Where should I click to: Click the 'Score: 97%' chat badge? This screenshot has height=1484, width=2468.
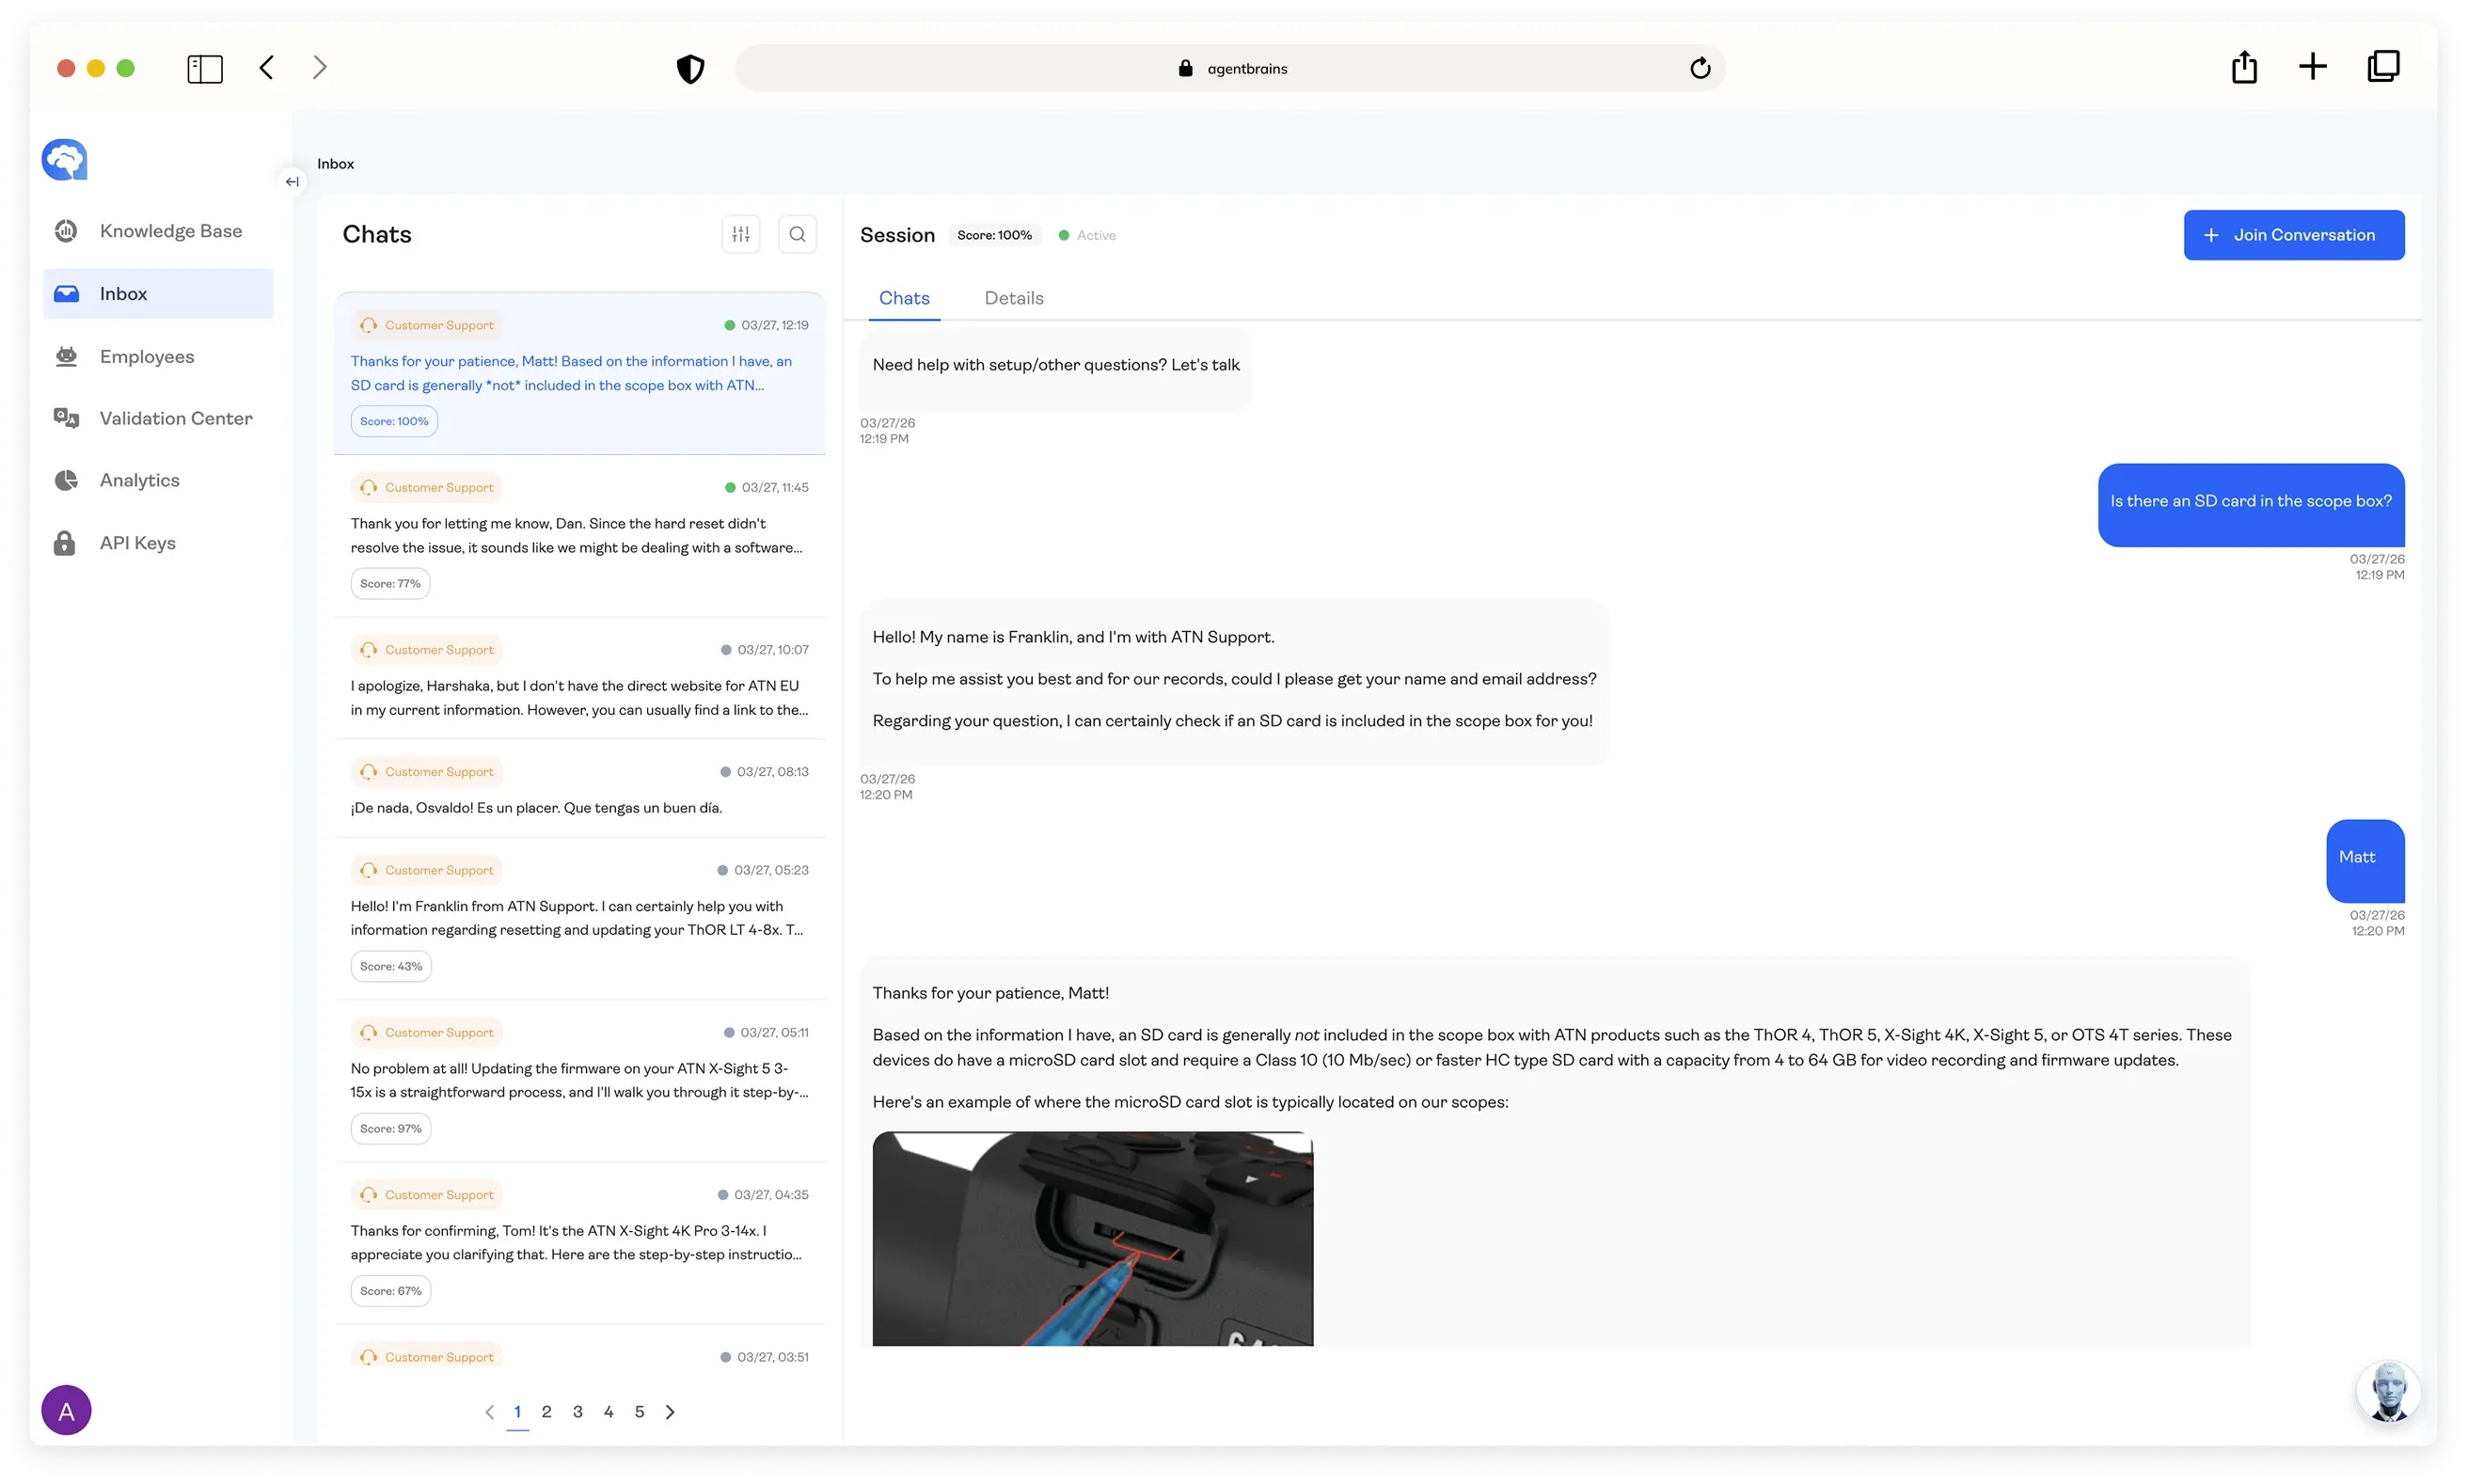(391, 1129)
